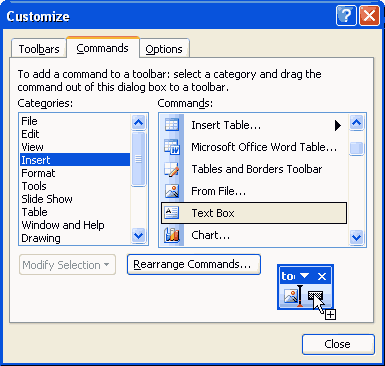Image resolution: width=385 pixels, height=366 pixels.
Task: Select the Drawing category
Action: pyautogui.click(x=75, y=238)
